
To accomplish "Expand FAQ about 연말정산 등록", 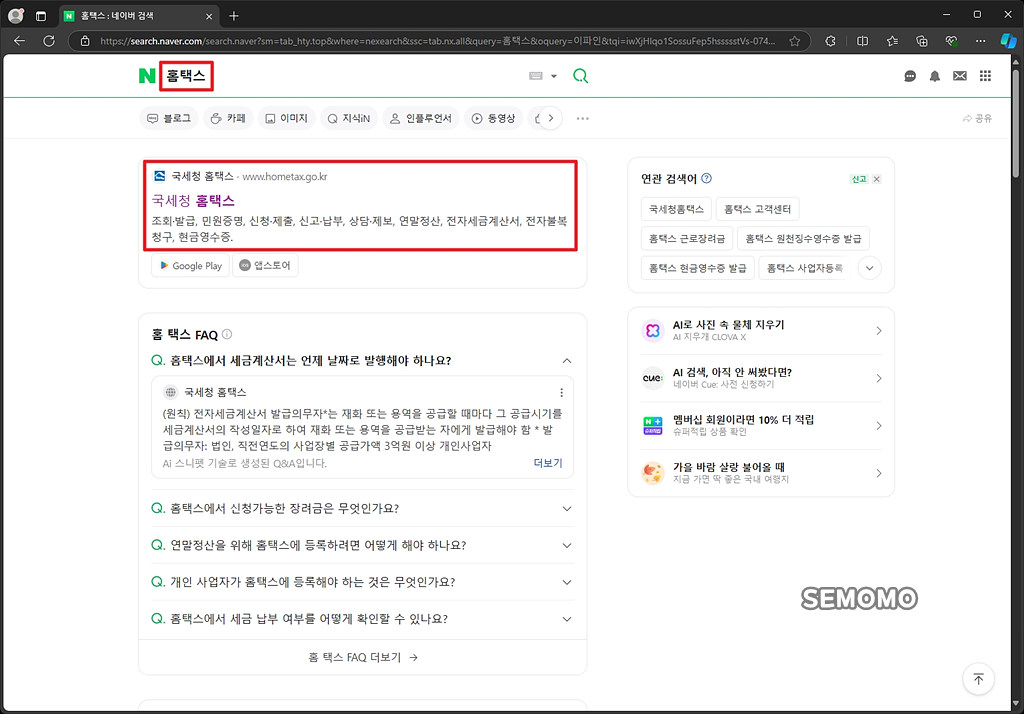I will pos(362,545).
